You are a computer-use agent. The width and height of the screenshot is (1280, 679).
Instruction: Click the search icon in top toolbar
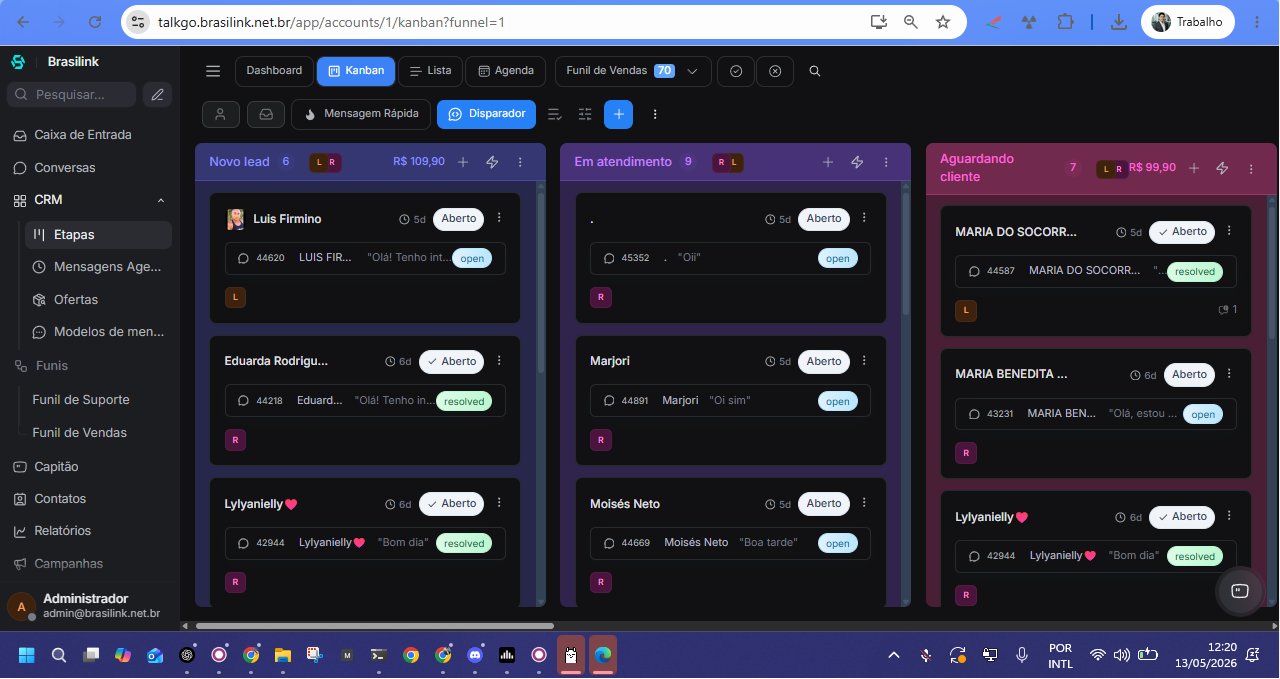point(815,71)
